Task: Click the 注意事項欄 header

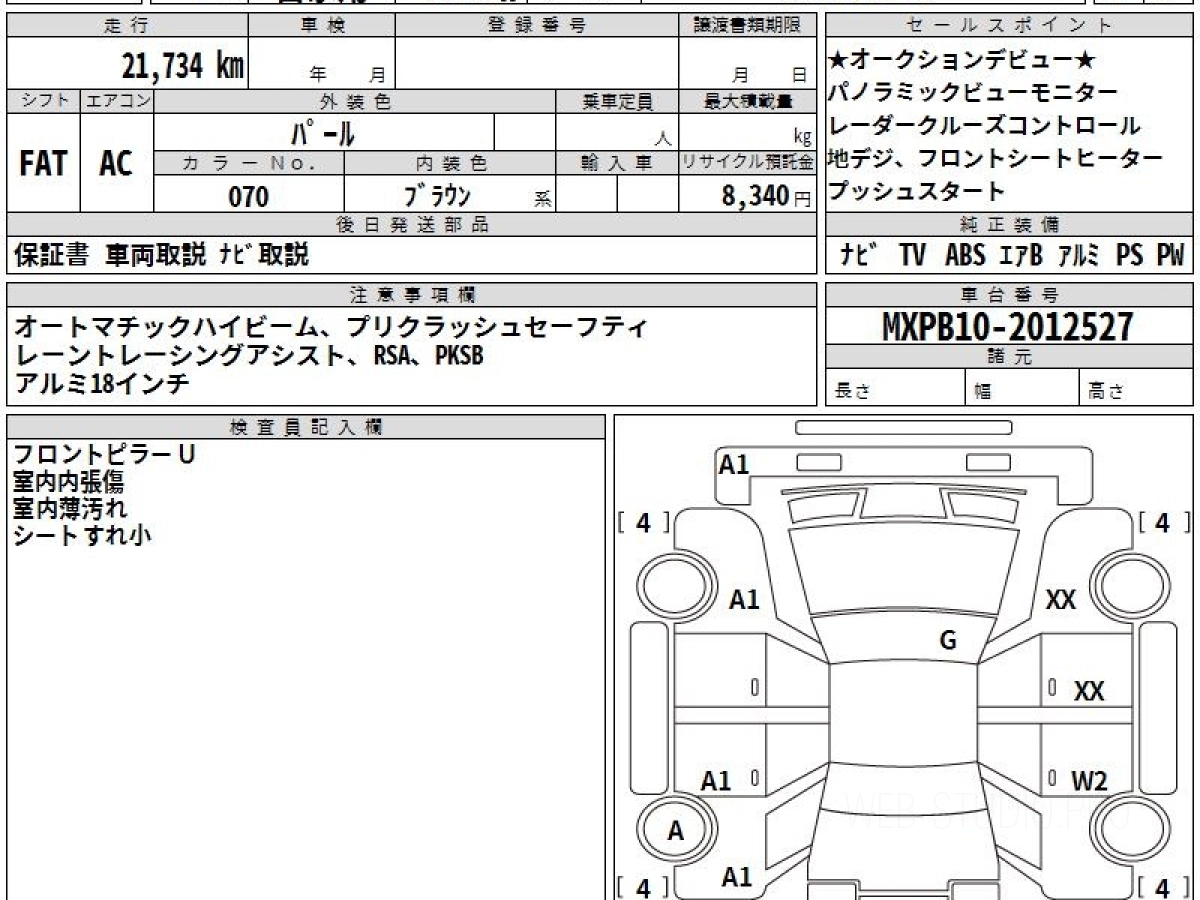Action: (x=411, y=295)
